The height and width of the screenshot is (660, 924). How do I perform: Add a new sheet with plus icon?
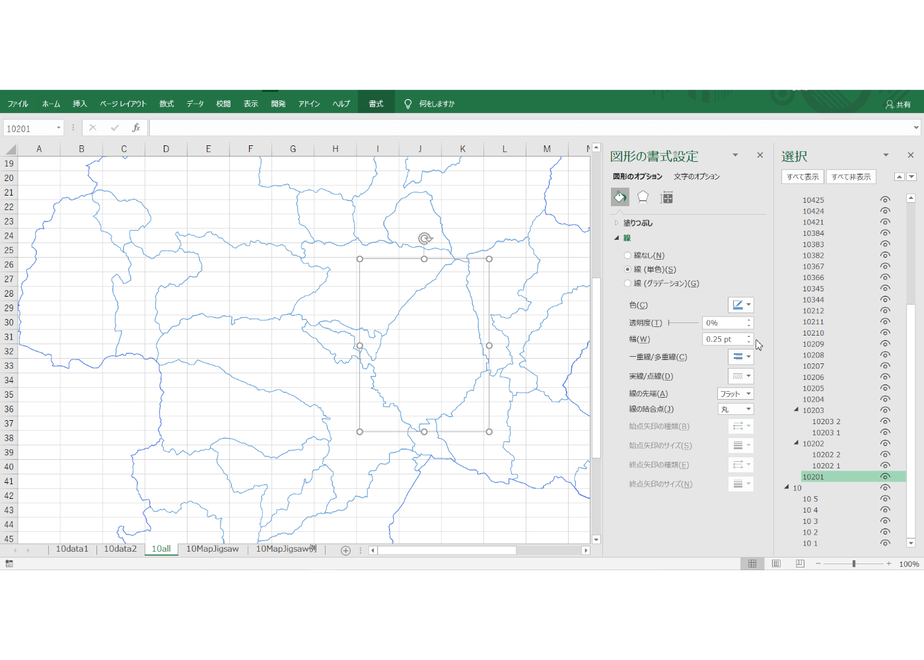point(345,550)
